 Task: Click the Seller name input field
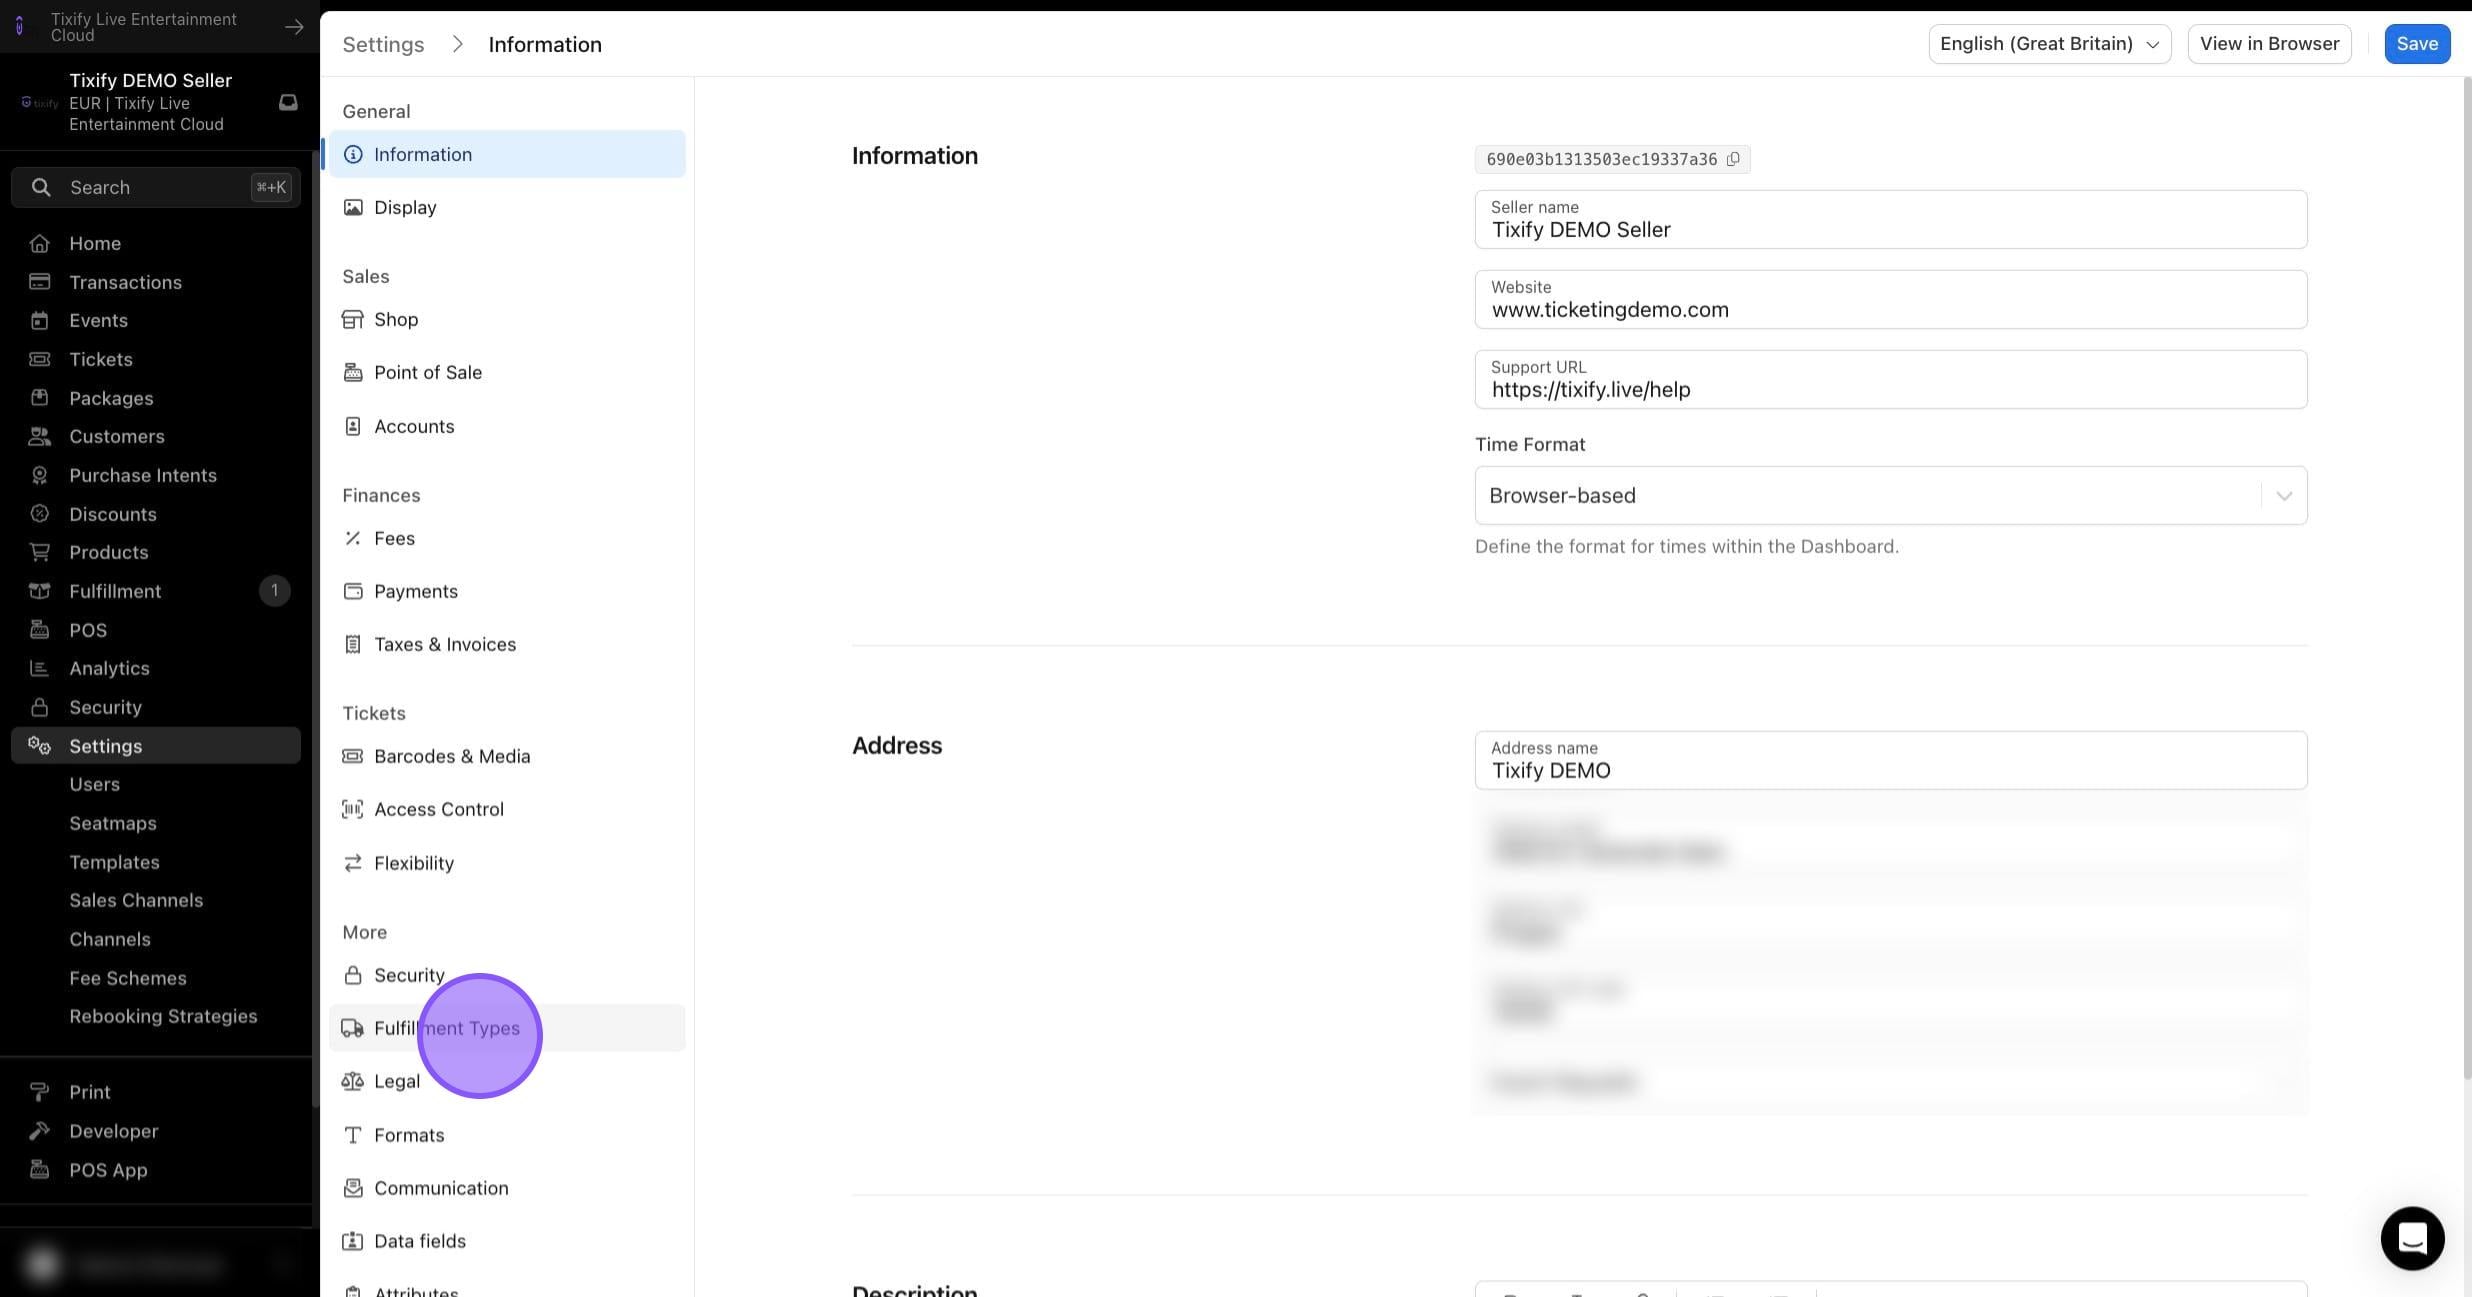(1890, 219)
